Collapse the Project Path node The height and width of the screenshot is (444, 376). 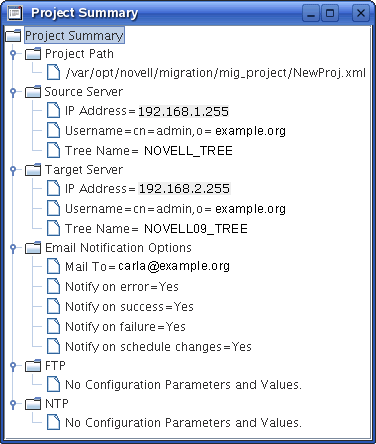pos(13,53)
